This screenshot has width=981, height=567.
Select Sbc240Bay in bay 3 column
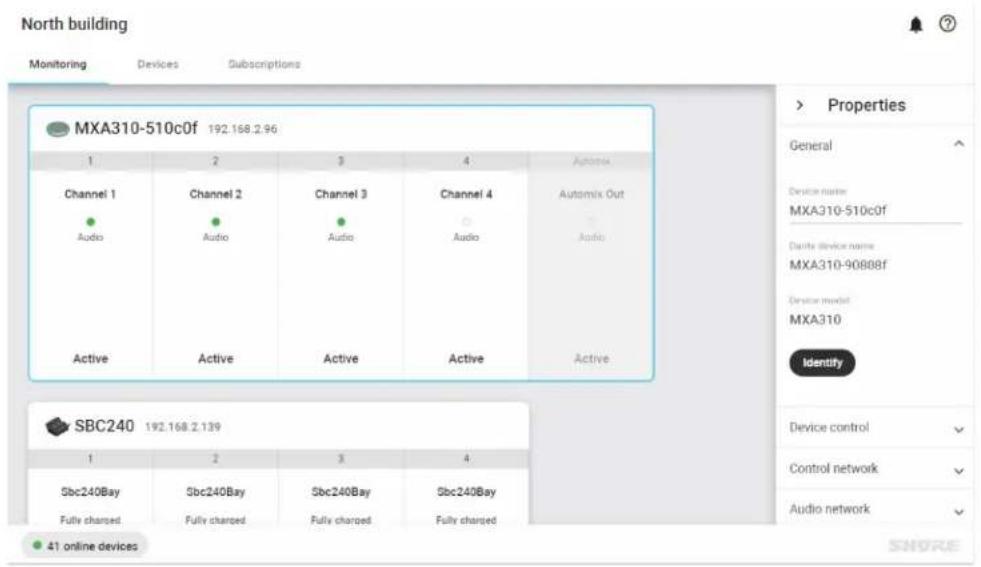(341, 492)
